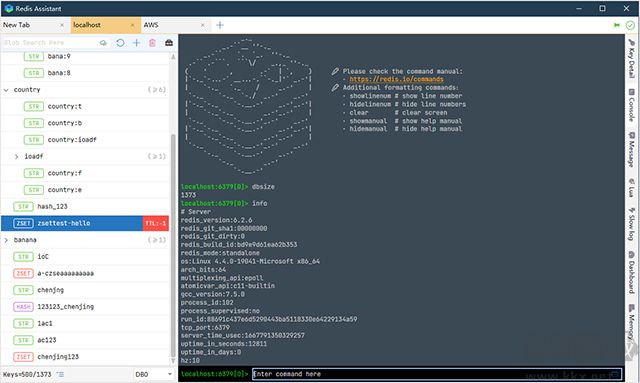Open the DB0 database dropdown
640x383 pixels.
[153, 374]
